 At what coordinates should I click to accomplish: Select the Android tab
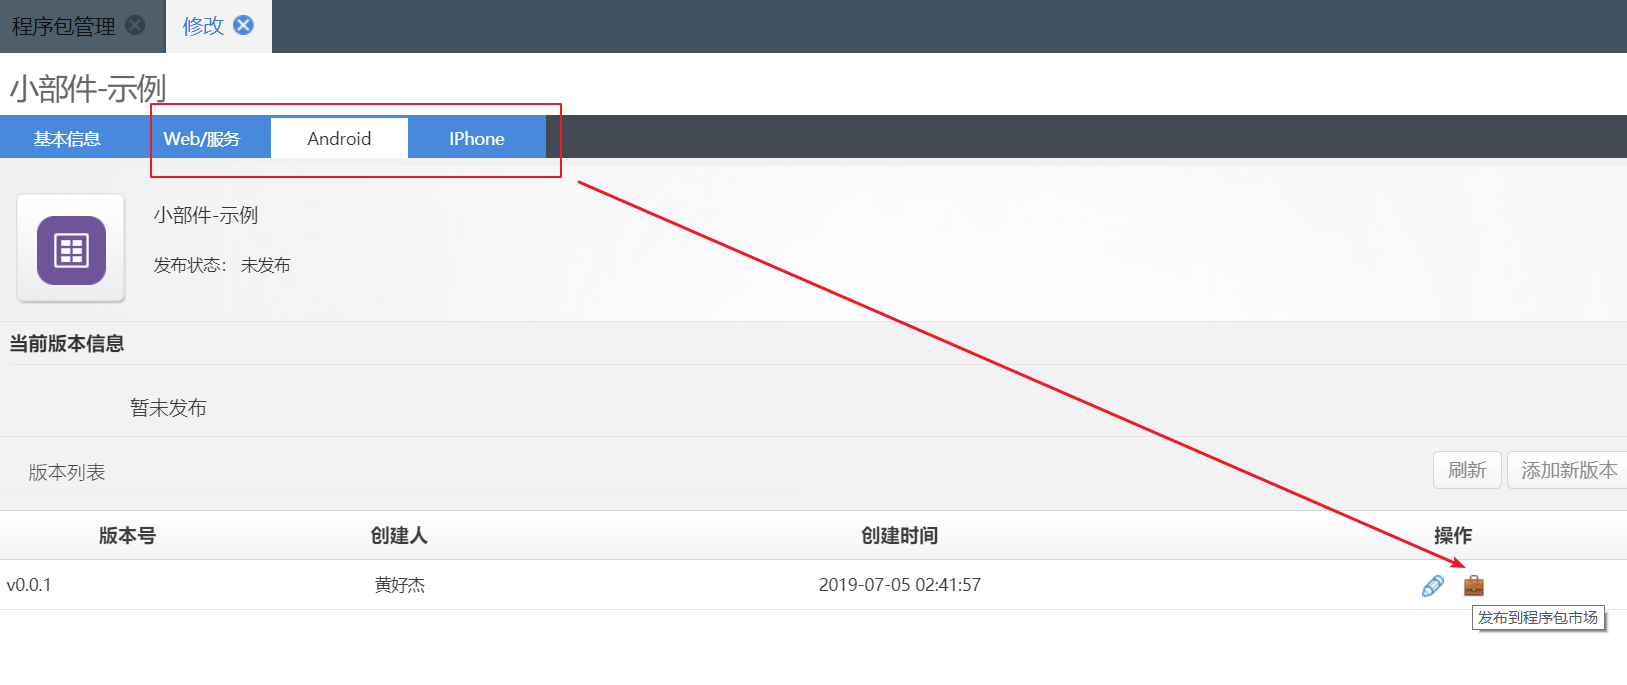coord(339,139)
